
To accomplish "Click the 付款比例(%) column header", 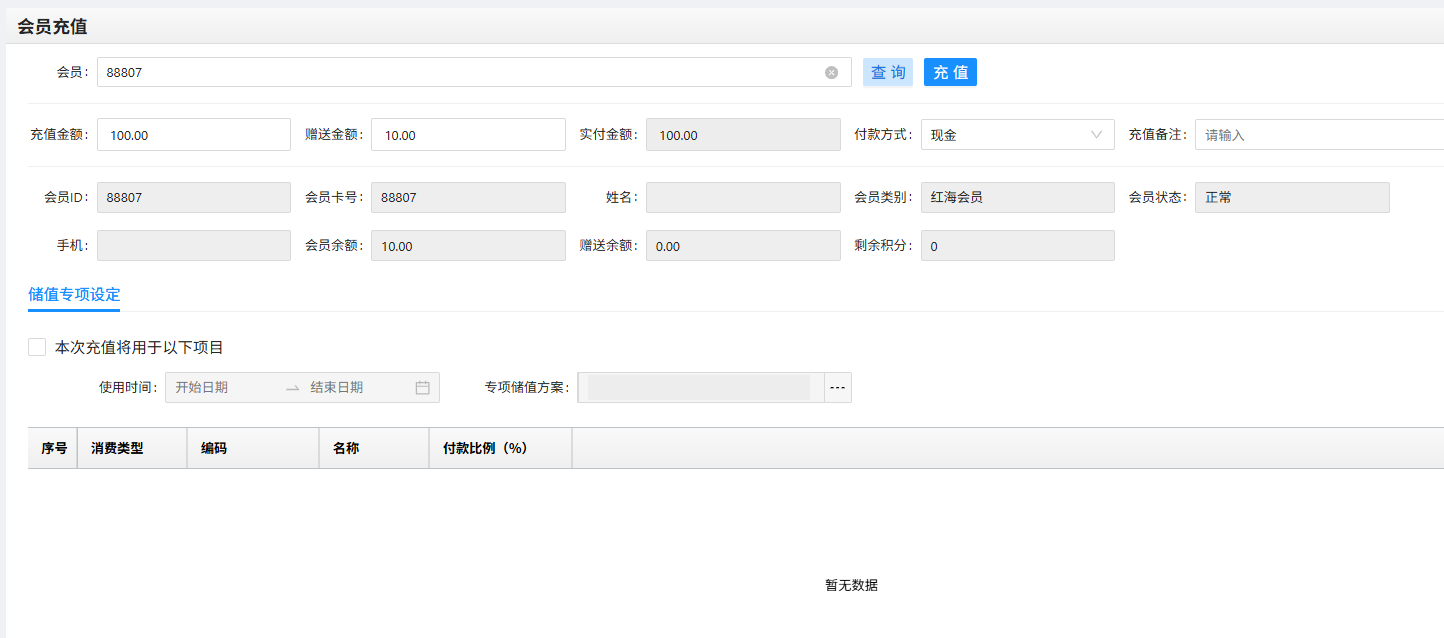I will point(484,448).
